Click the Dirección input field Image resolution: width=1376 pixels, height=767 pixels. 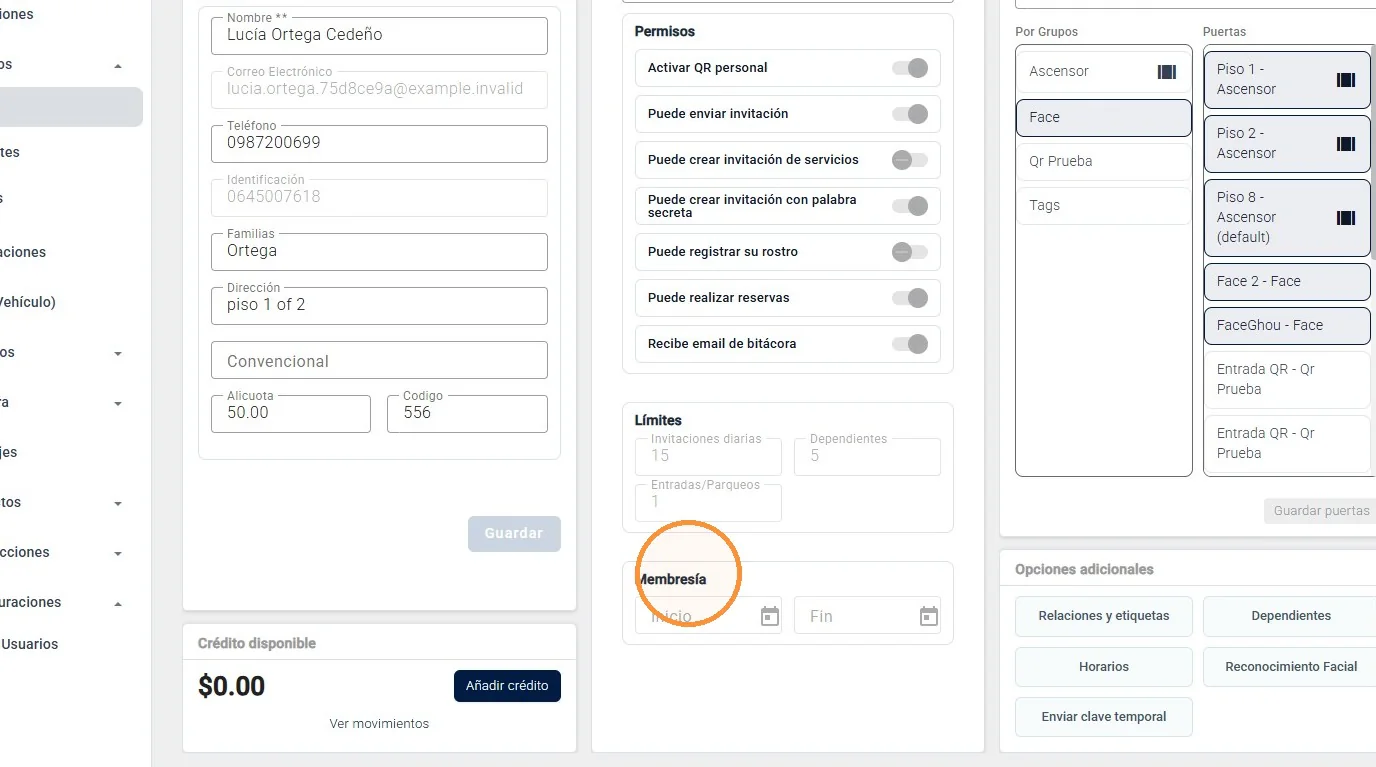tap(379, 306)
